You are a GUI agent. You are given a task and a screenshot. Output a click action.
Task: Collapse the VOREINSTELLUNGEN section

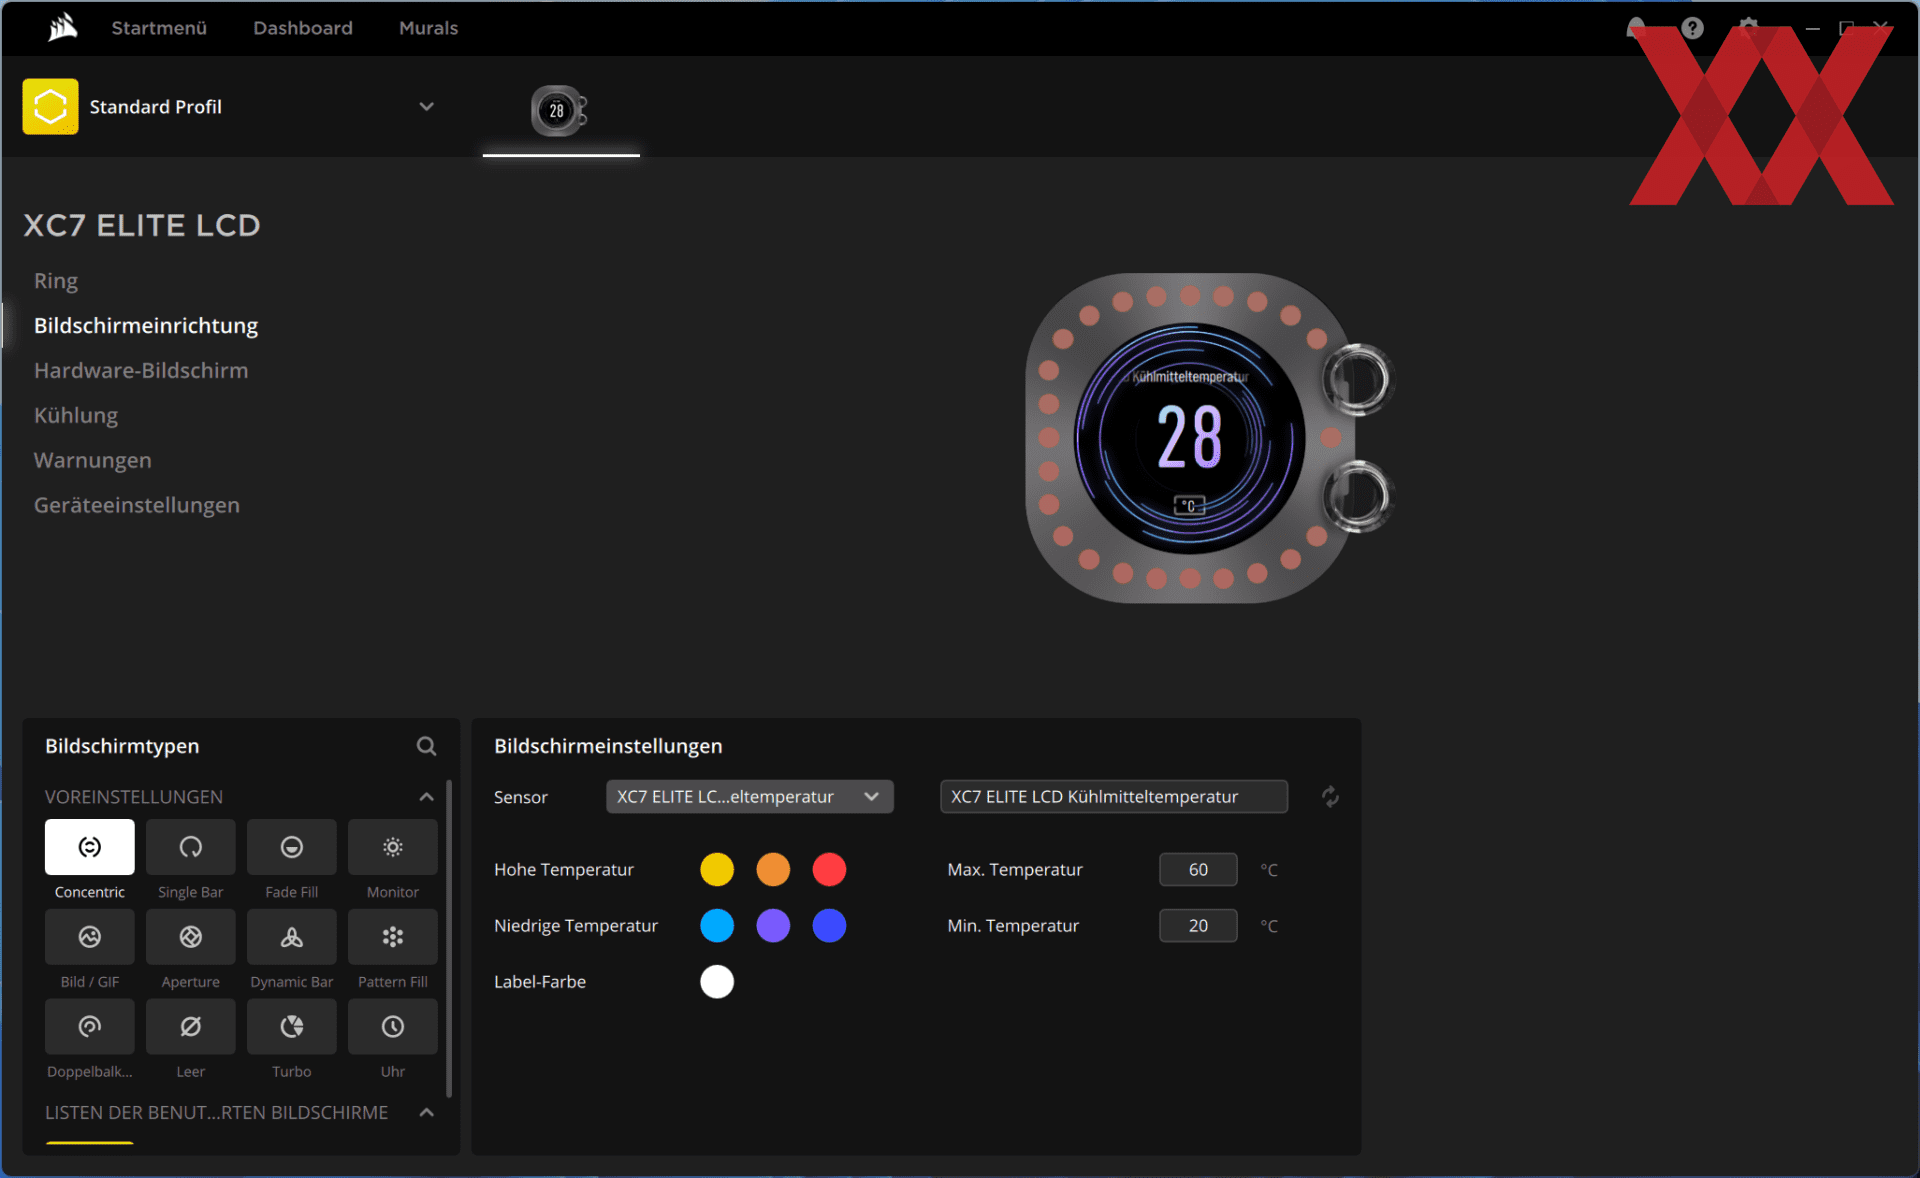[426, 797]
